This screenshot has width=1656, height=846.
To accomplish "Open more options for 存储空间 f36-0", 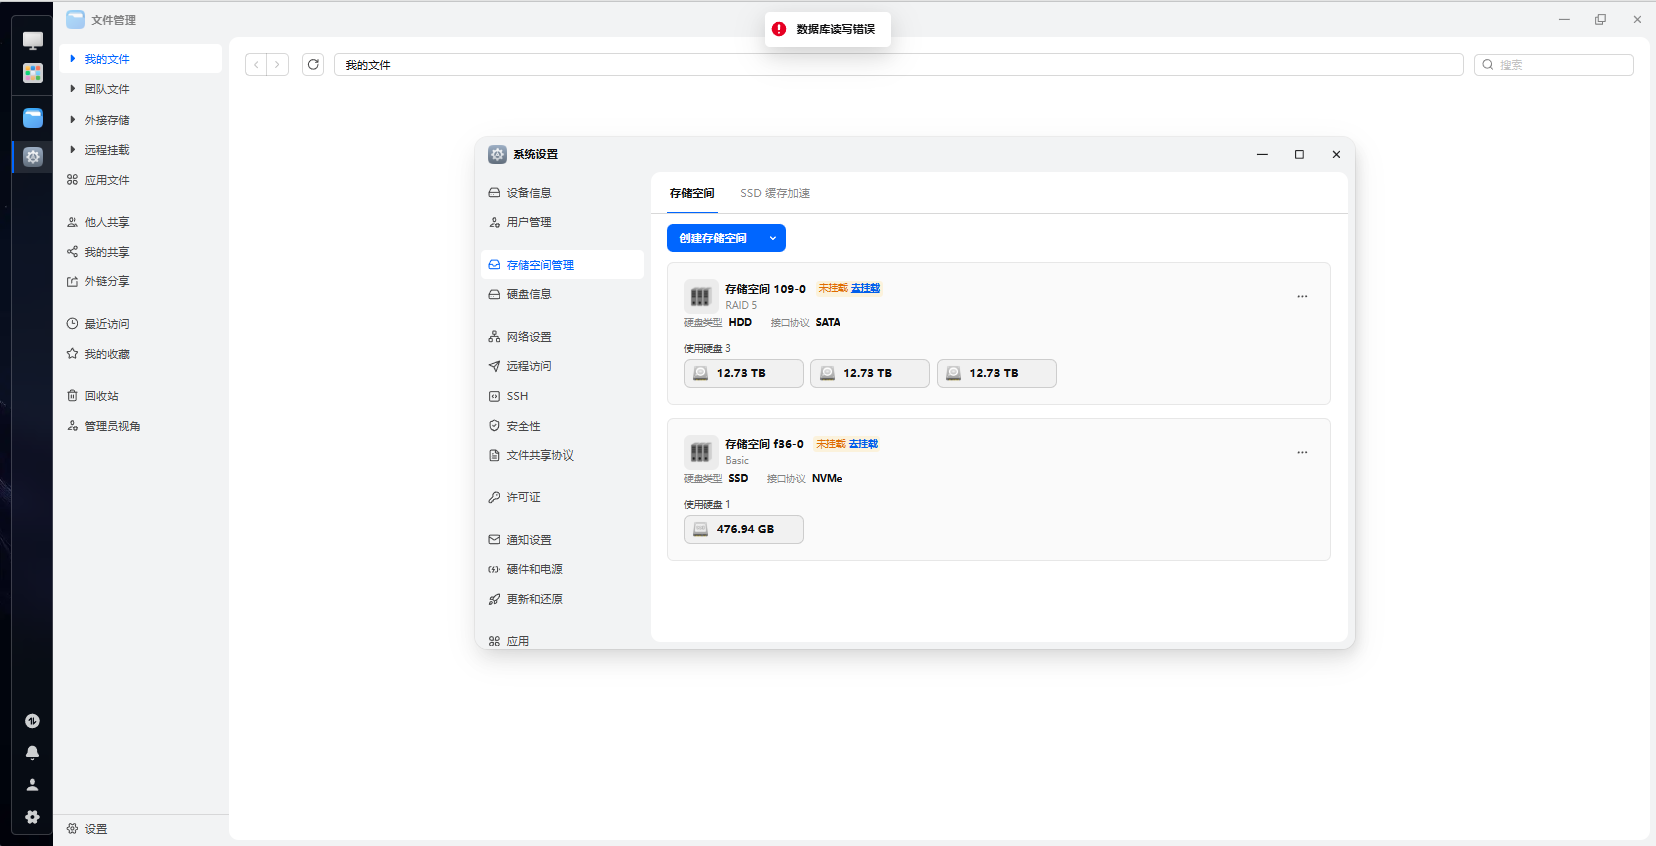I will pos(1302,452).
